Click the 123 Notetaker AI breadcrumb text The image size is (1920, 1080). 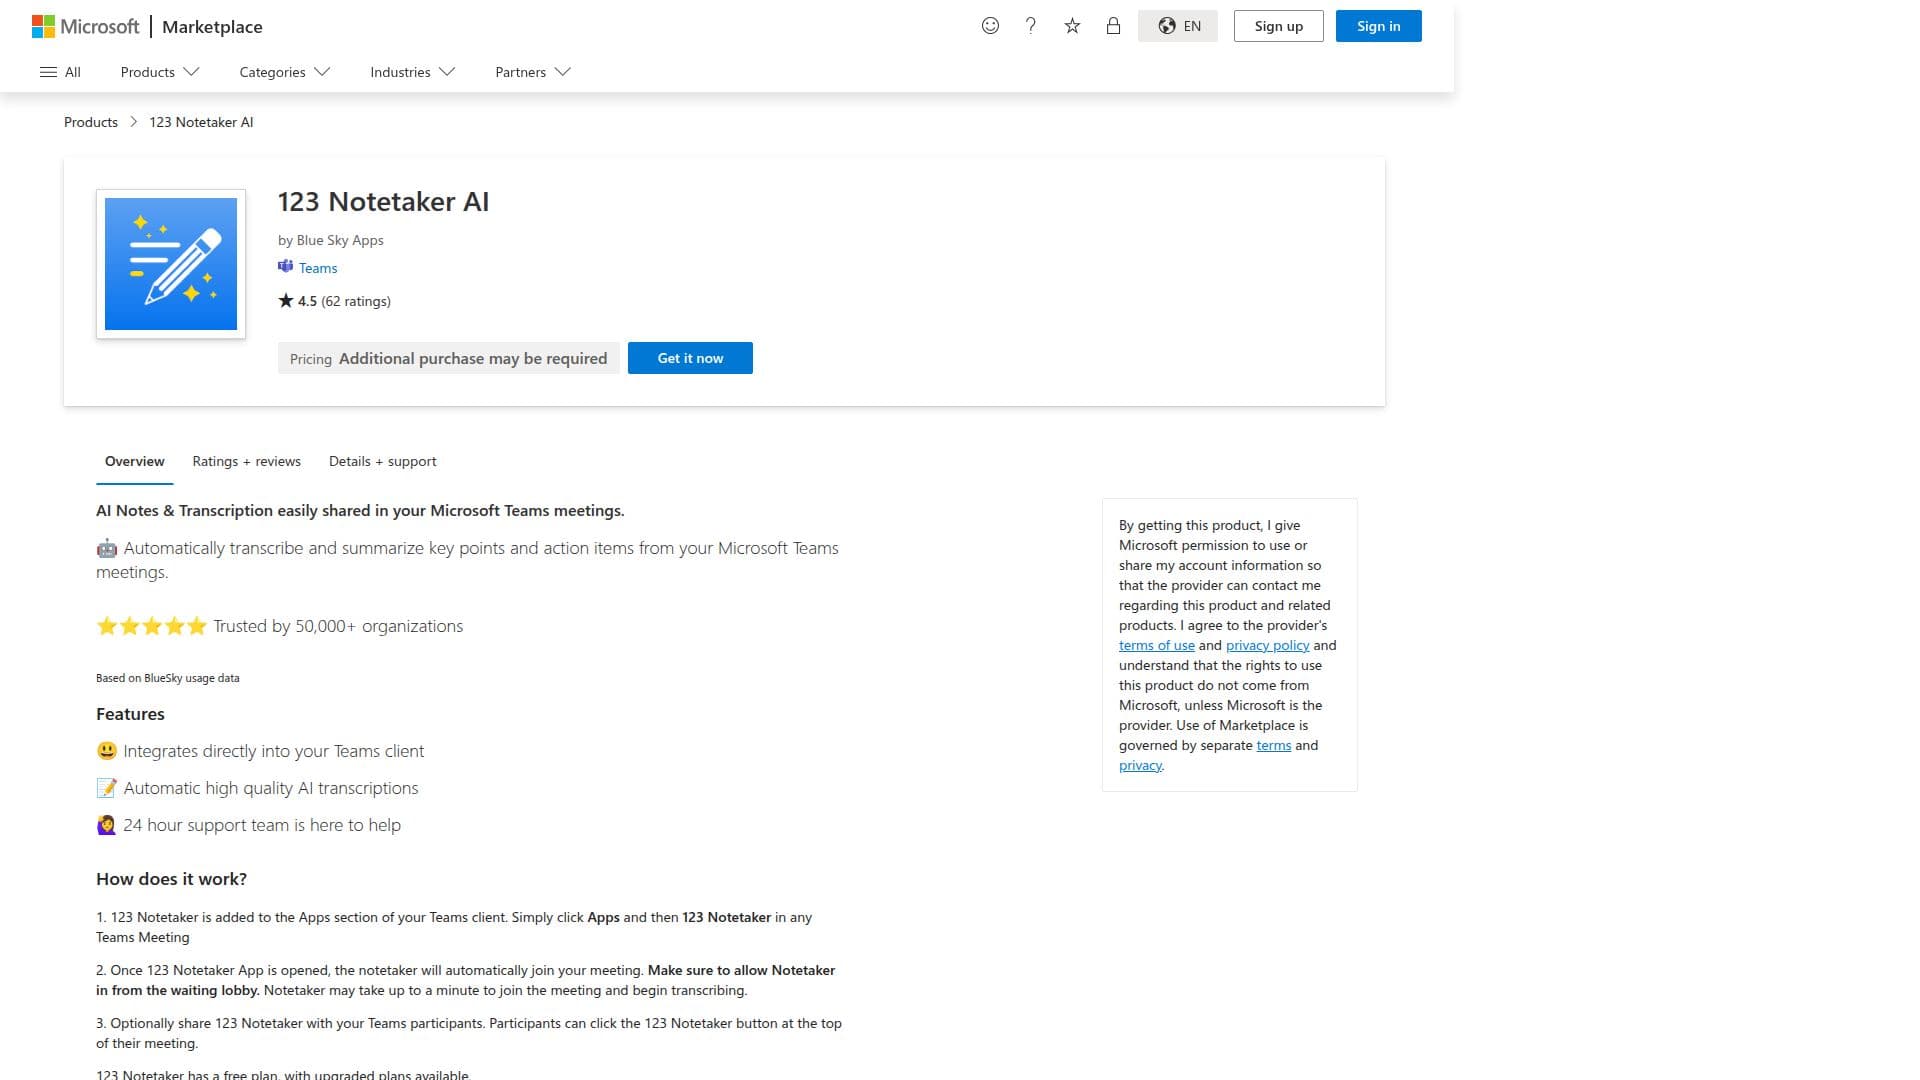(201, 122)
